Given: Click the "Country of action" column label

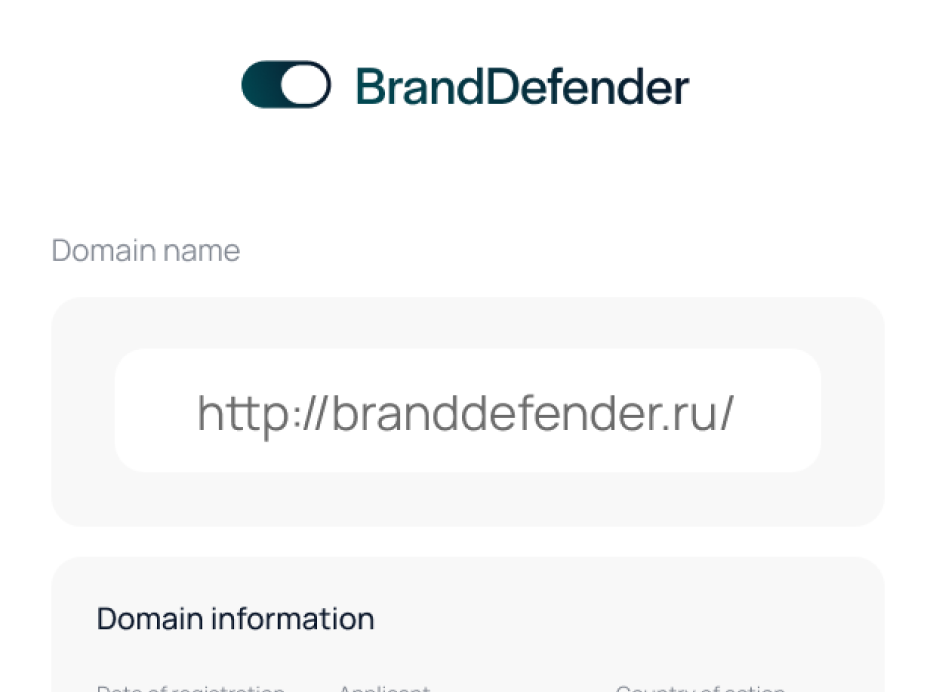Looking at the screenshot, I should click(x=700, y=688).
